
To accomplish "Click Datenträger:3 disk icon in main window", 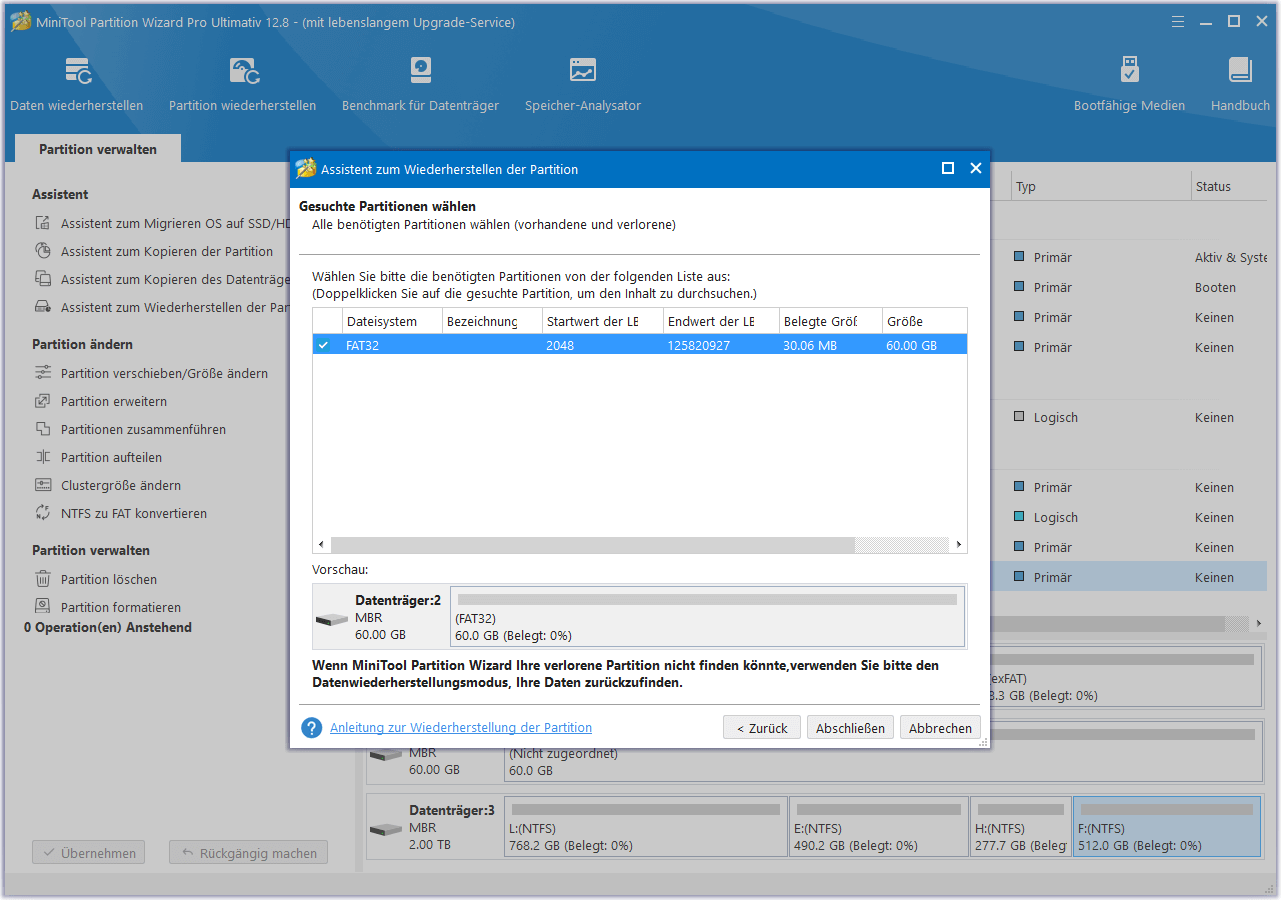I will tap(386, 830).
